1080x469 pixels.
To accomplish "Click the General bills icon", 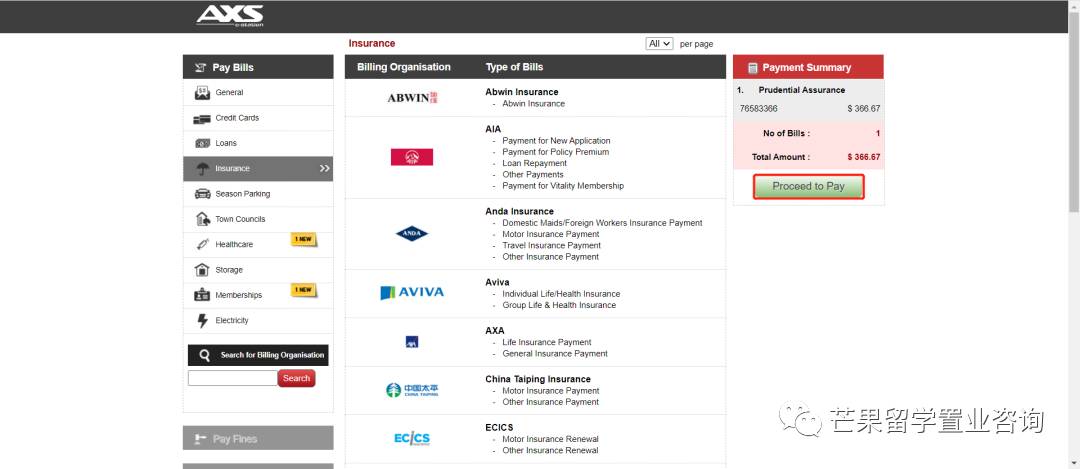I will [202, 93].
